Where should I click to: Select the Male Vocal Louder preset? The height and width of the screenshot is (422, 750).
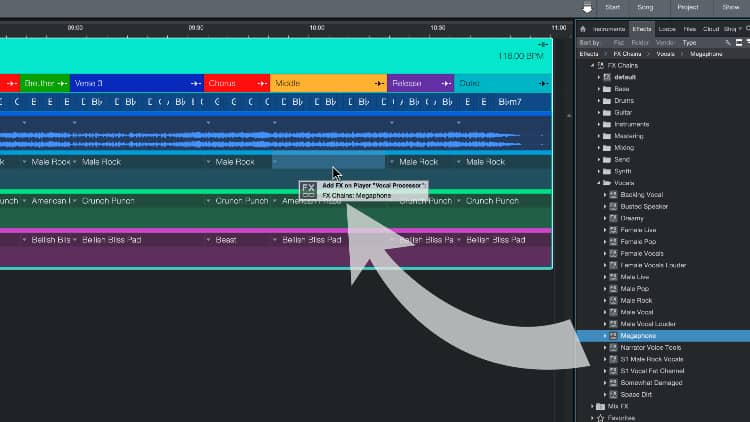tap(648, 324)
